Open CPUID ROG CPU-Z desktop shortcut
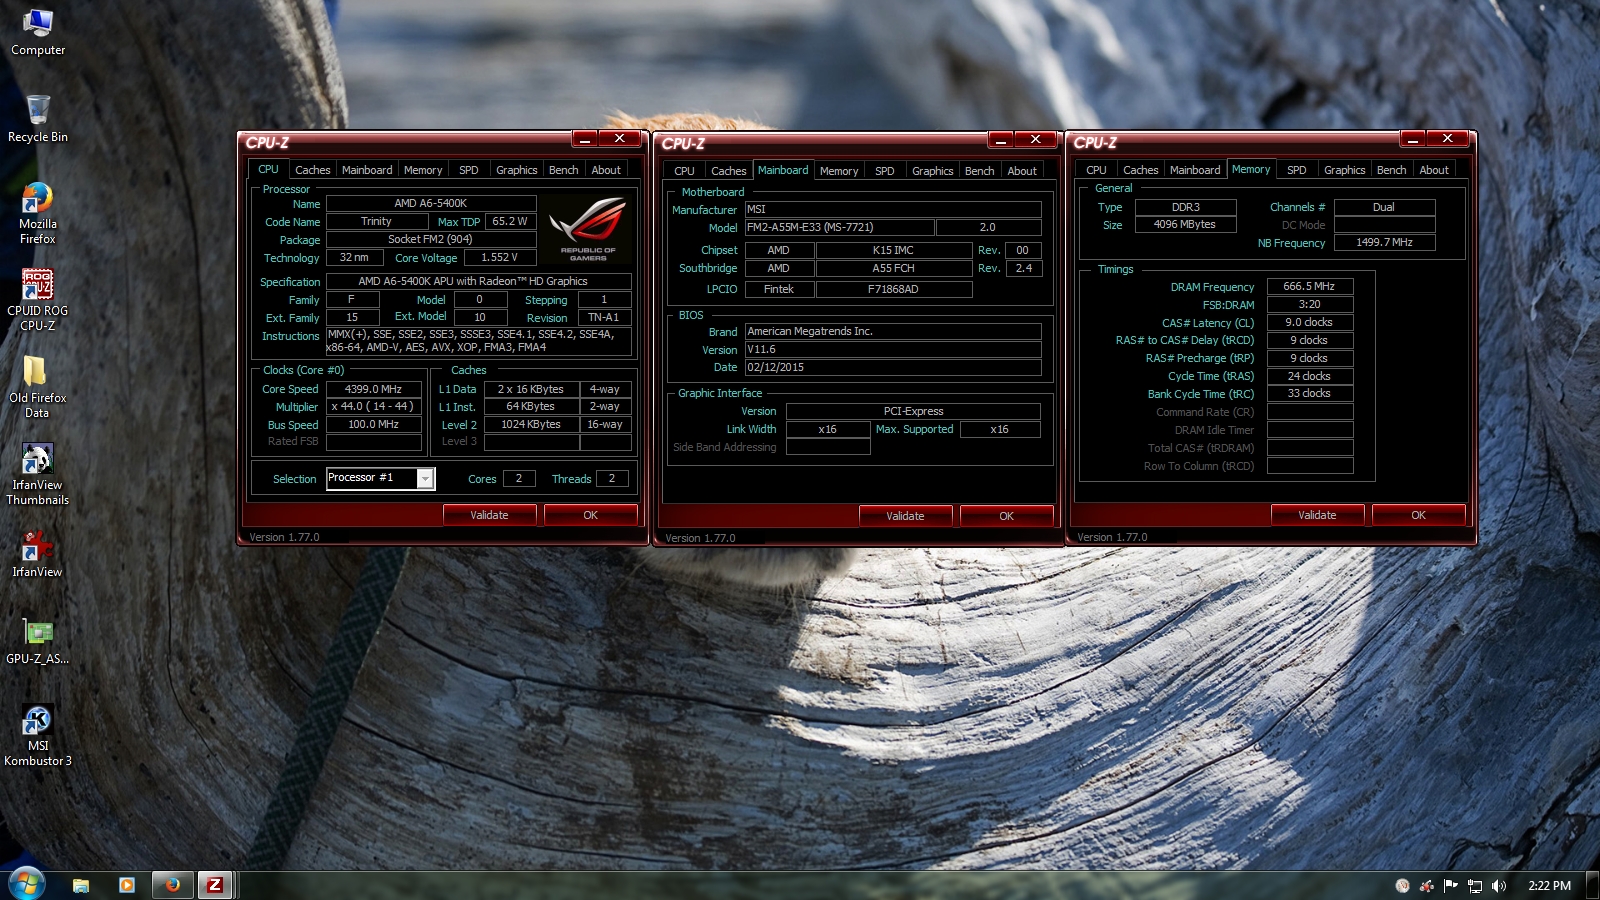The height and width of the screenshot is (900, 1600). [38, 300]
